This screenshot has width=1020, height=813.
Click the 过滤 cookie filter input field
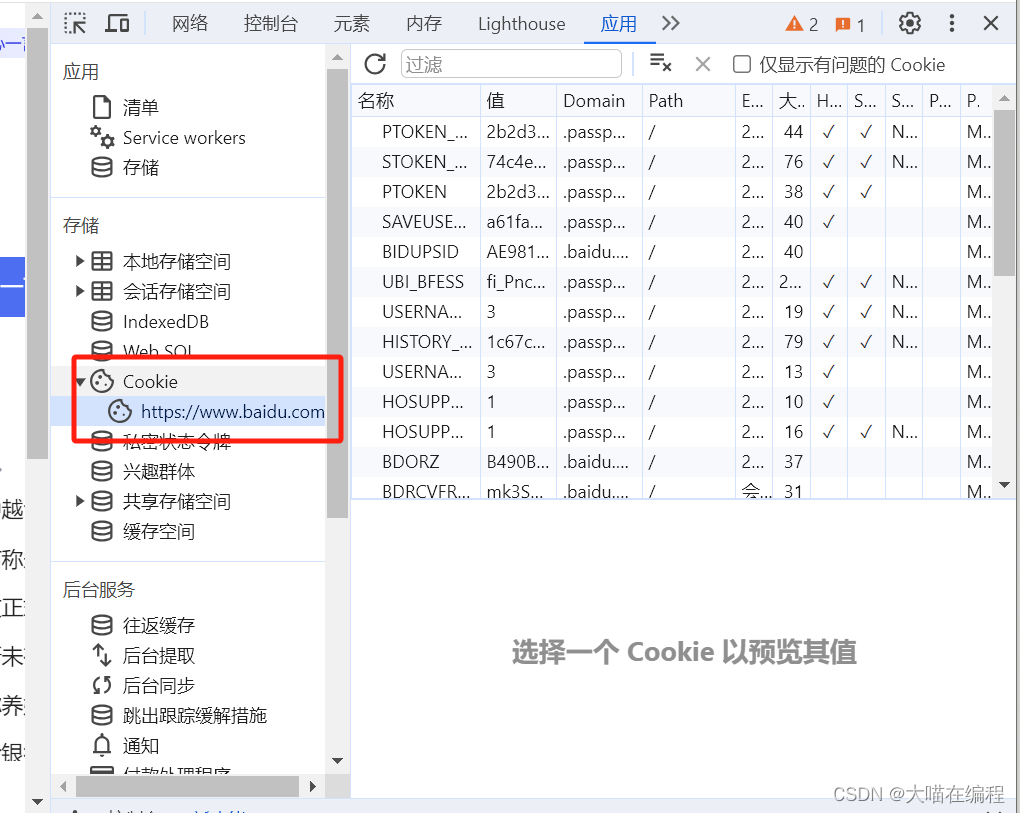510,64
